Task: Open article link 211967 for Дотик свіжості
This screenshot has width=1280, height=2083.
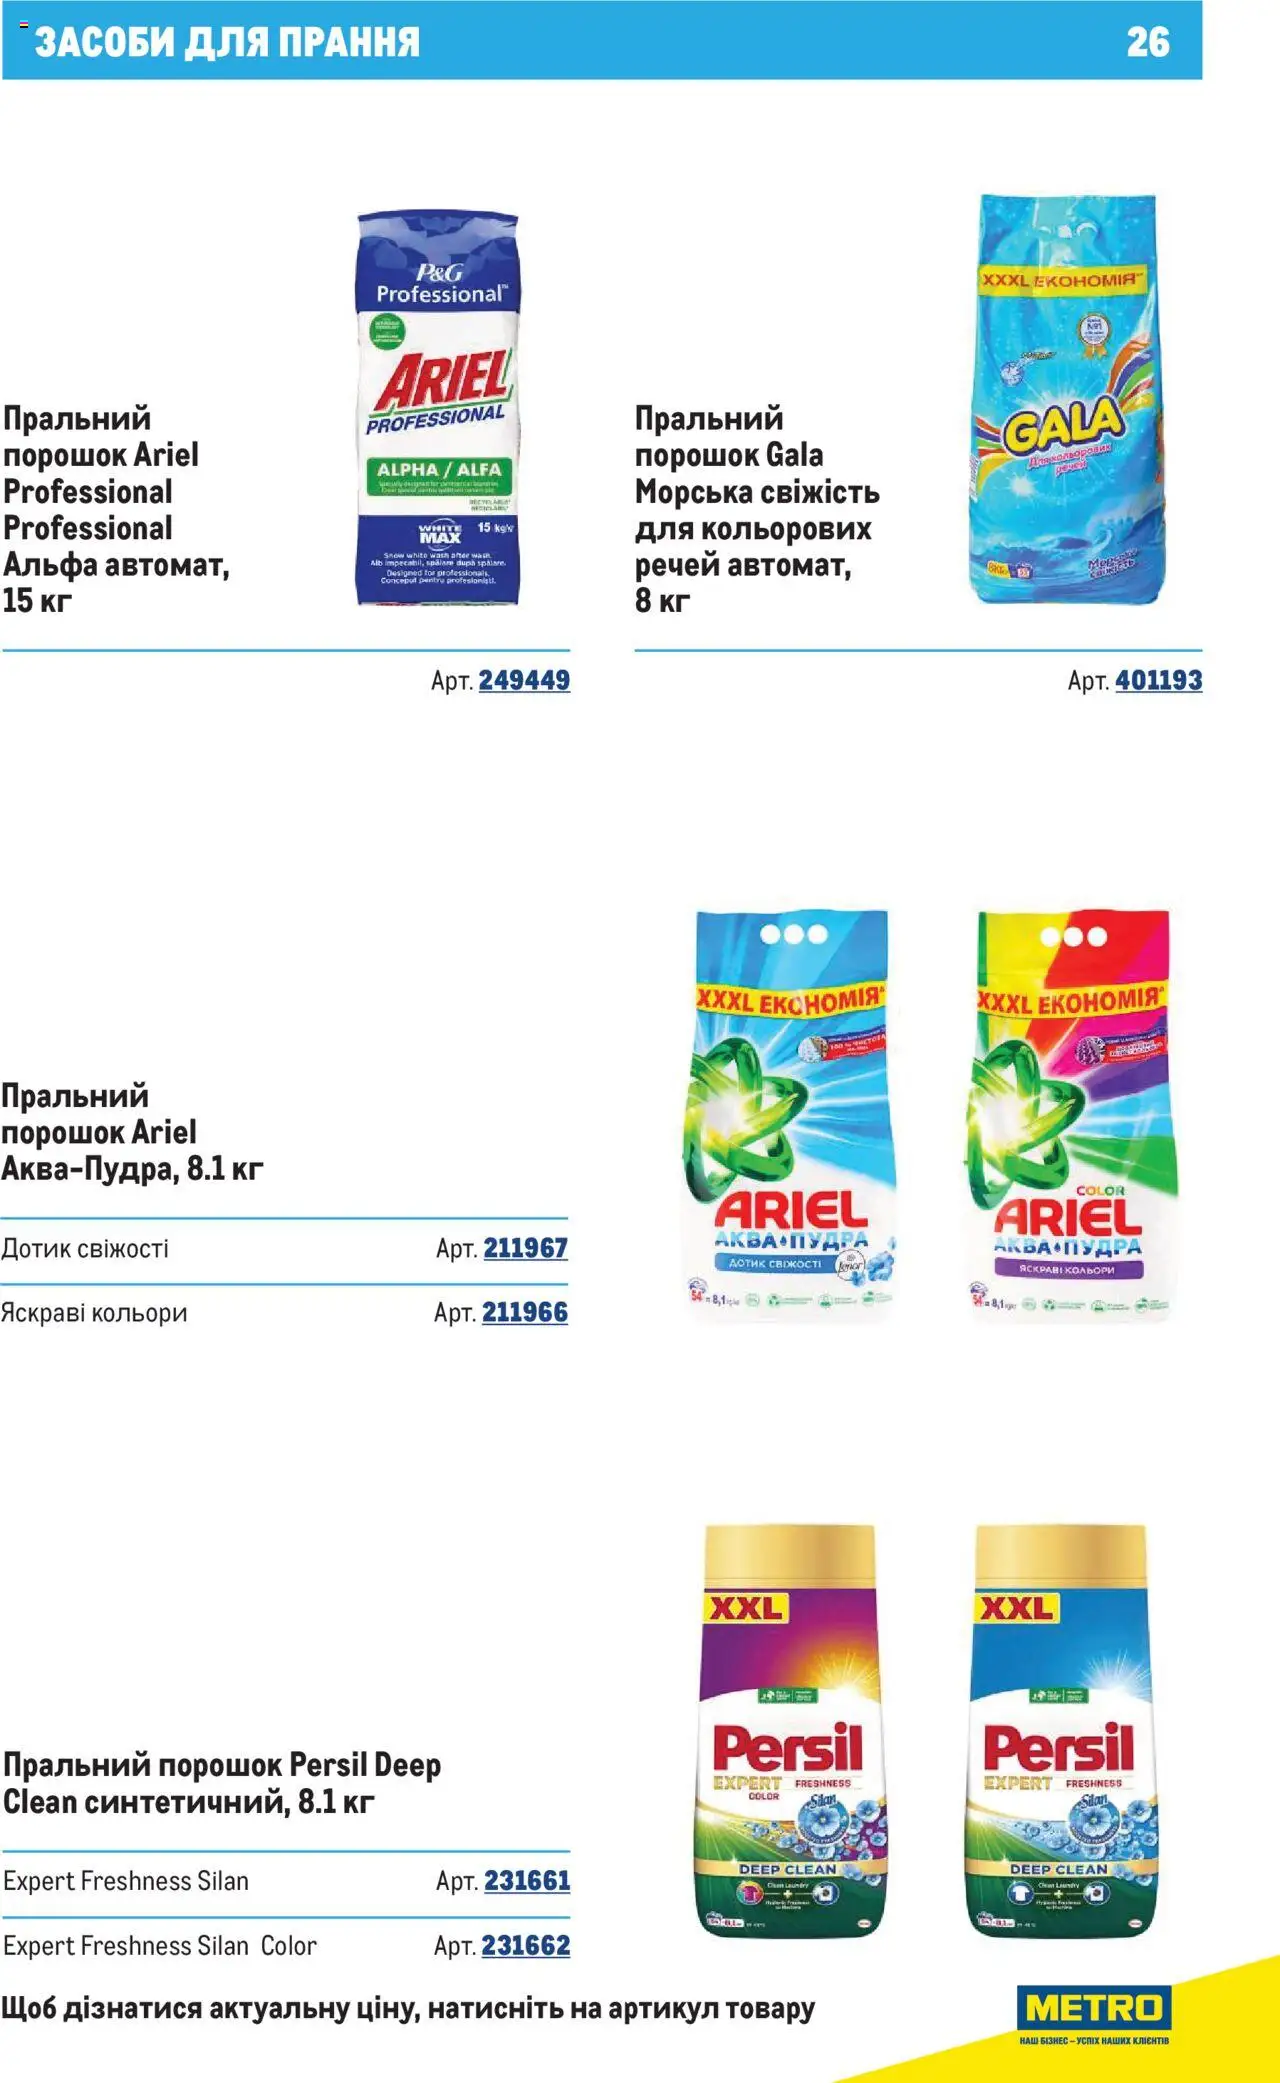Action: [x=525, y=1249]
